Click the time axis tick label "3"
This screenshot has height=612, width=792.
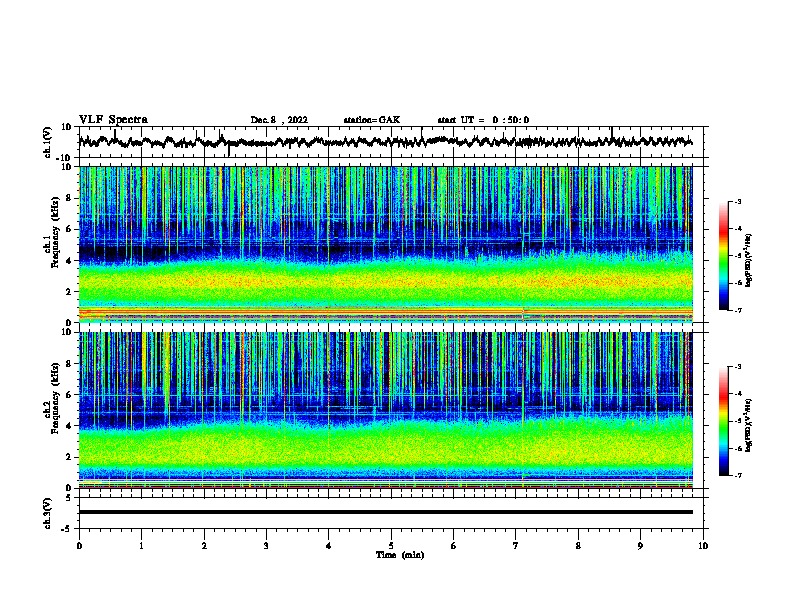tap(266, 546)
